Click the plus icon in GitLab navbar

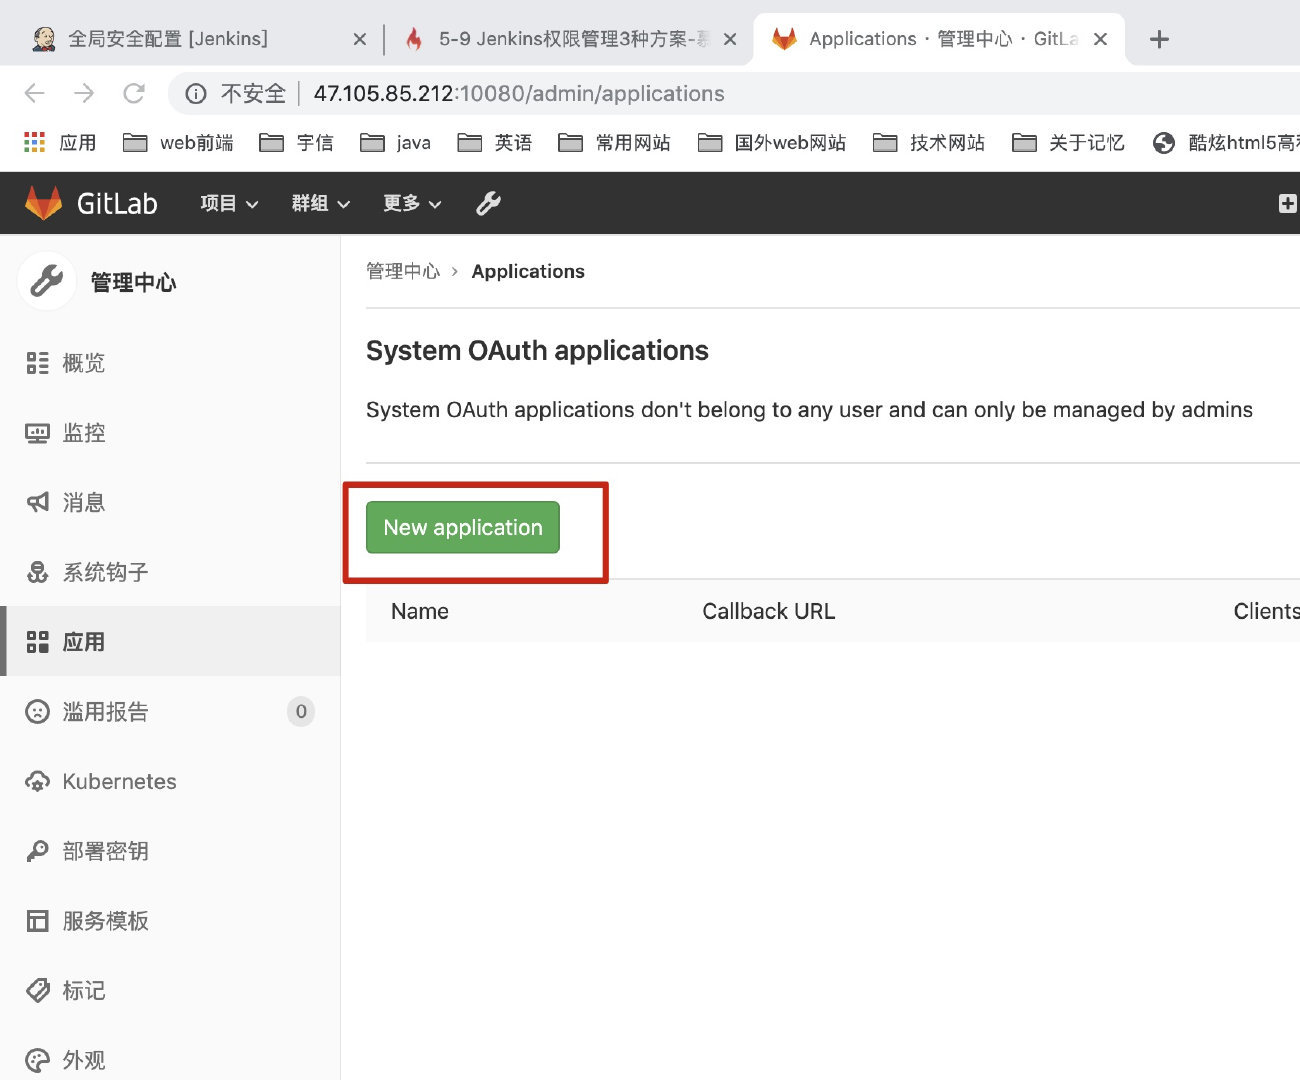point(1288,203)
